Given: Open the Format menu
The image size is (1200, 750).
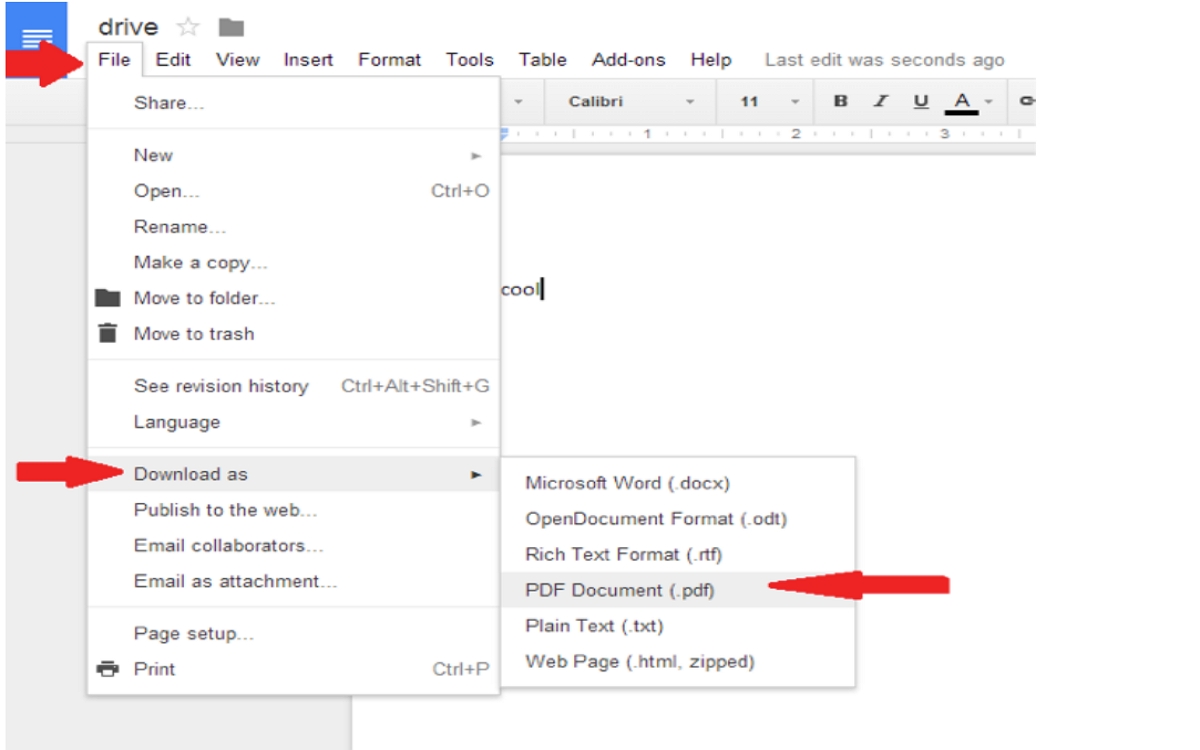Looking at the screenshot, I should 390,60.
